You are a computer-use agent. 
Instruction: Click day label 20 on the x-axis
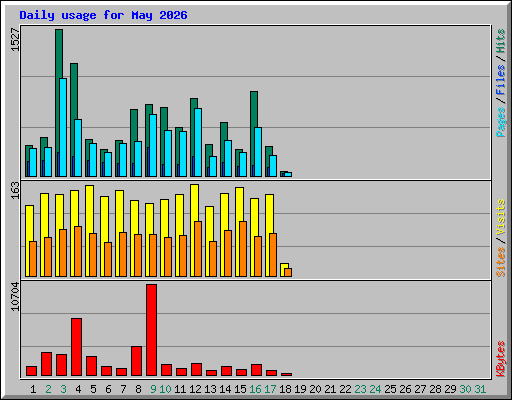(315, 389)
